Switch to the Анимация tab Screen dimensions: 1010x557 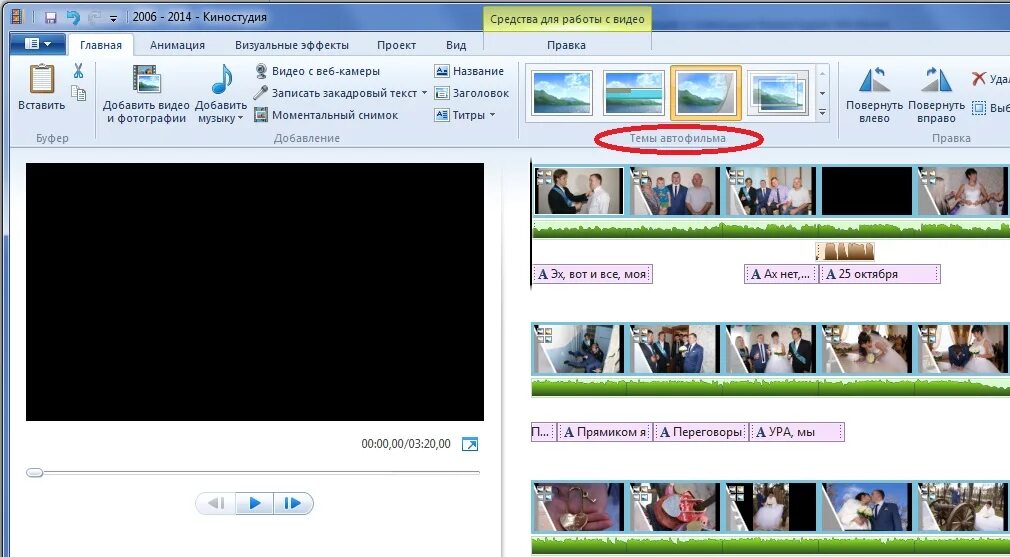tap(177, 45)
